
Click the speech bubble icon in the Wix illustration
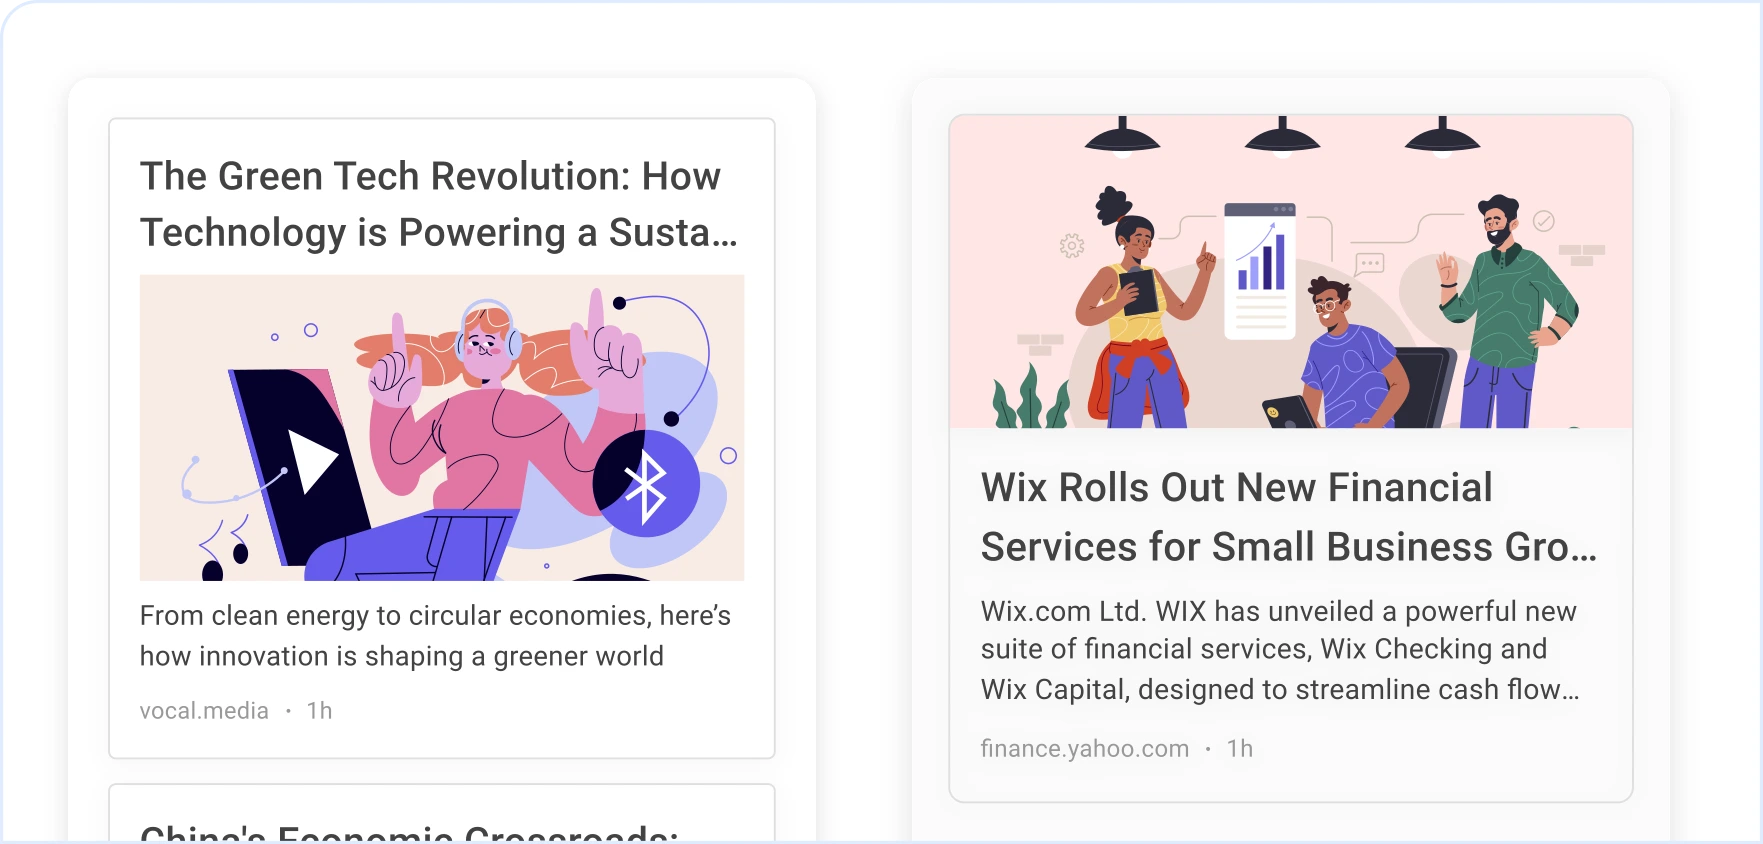click(x=1369, y=264)
